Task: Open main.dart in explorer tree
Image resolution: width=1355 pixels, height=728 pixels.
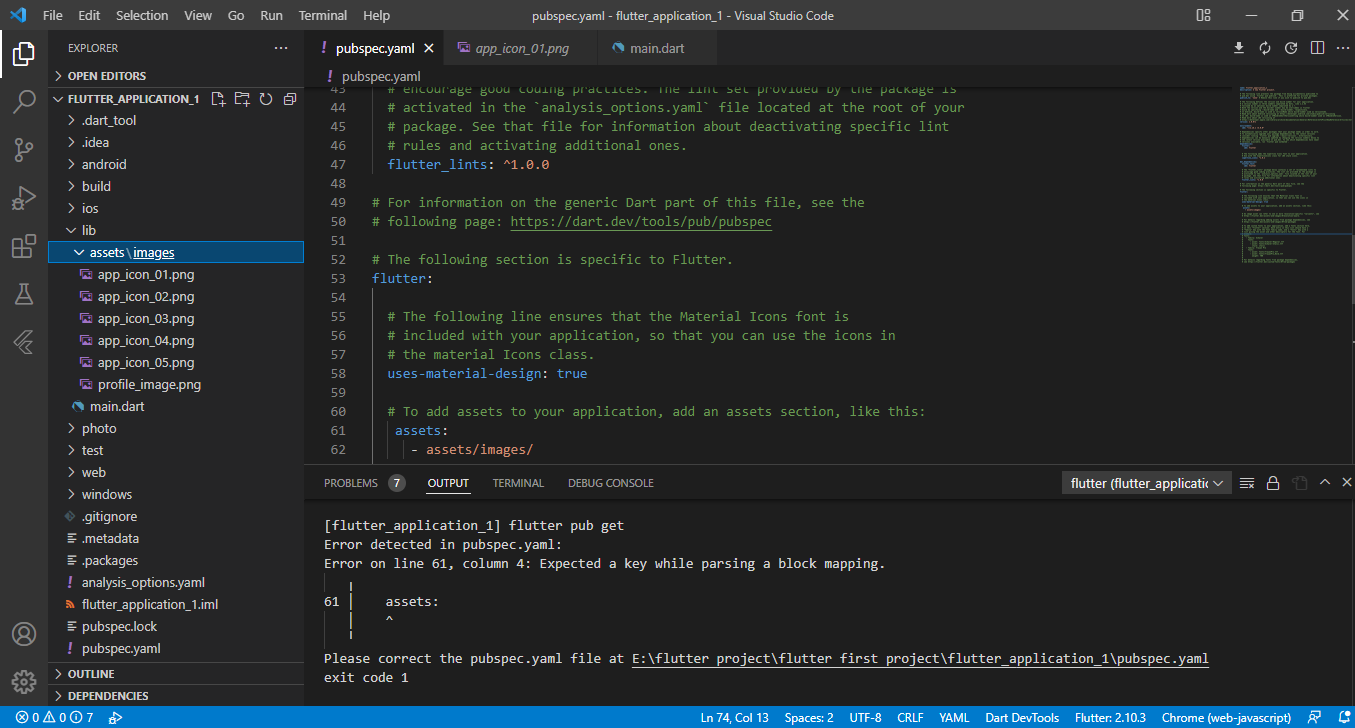Action: pyautogui.click(x=176, y=406)
